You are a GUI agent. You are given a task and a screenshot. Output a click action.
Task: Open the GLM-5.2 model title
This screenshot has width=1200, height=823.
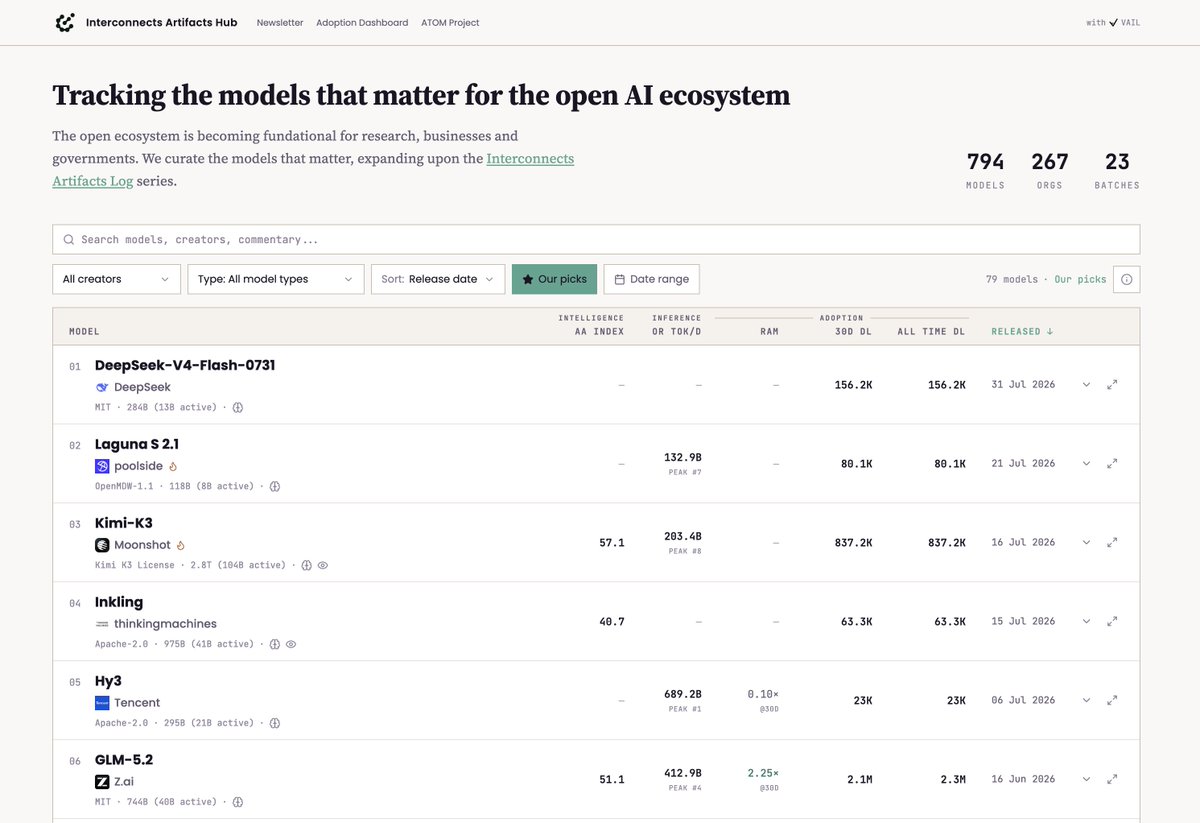[124, 760]
